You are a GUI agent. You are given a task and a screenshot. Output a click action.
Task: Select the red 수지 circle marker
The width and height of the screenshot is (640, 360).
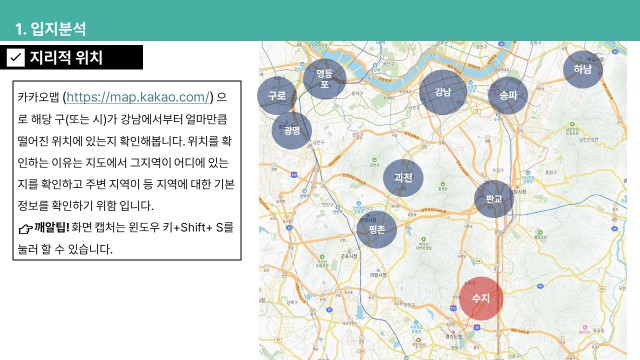(x=481, y=298)
